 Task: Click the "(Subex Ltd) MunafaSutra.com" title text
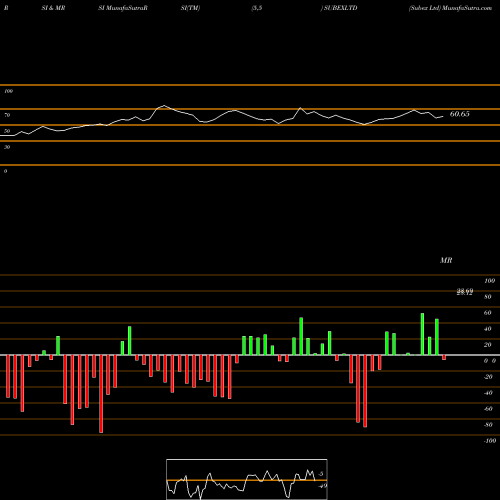click(x=450, y=8)
